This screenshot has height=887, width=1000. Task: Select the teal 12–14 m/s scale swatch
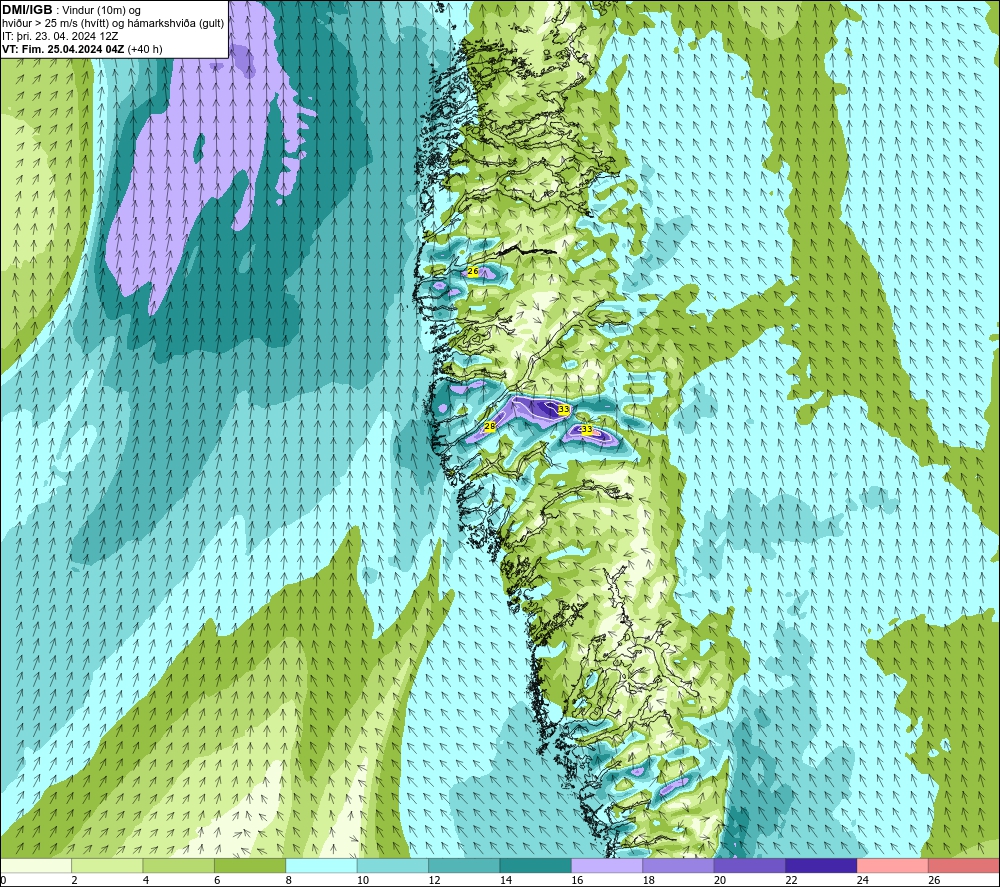464,865
